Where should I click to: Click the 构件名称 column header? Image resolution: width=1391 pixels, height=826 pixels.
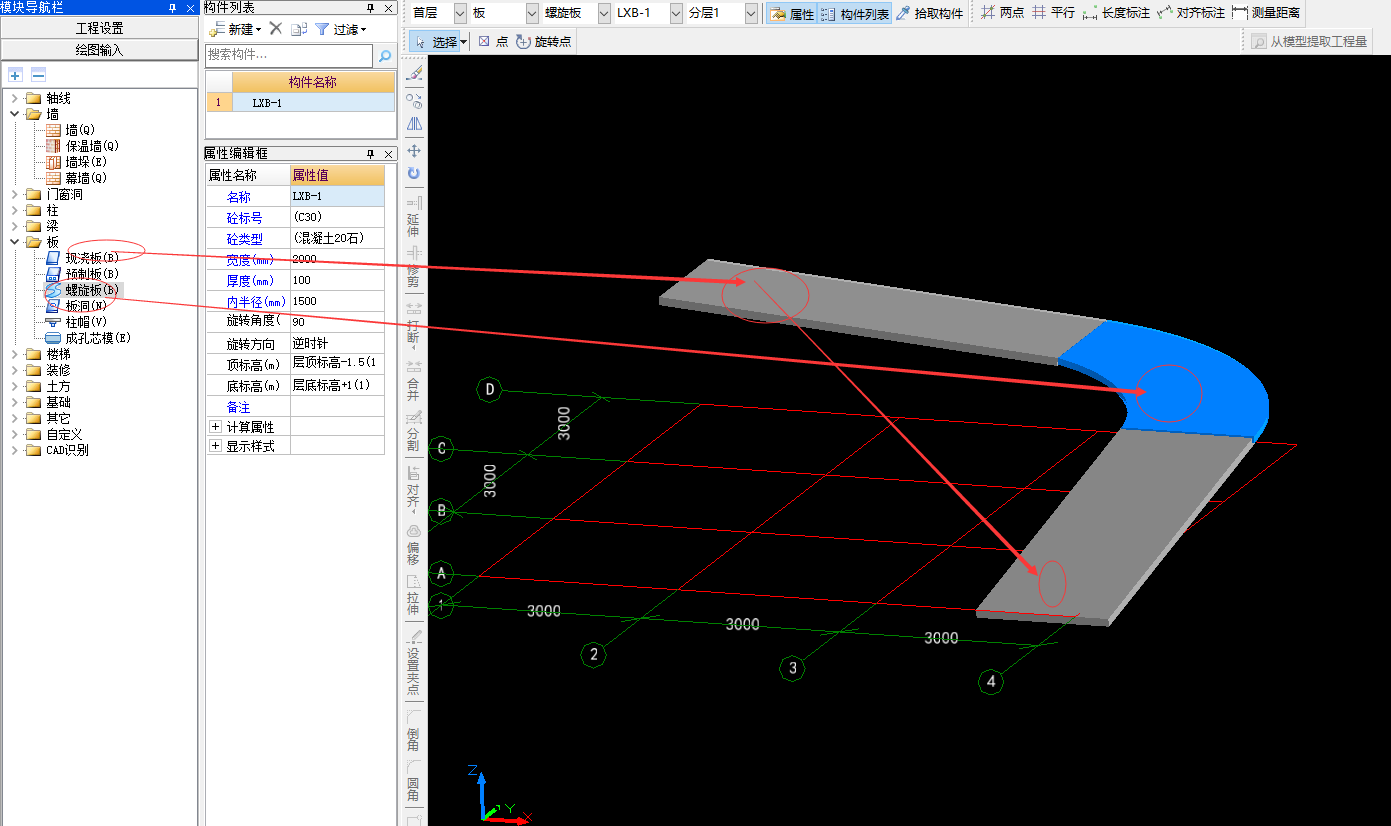click(313, 82)
